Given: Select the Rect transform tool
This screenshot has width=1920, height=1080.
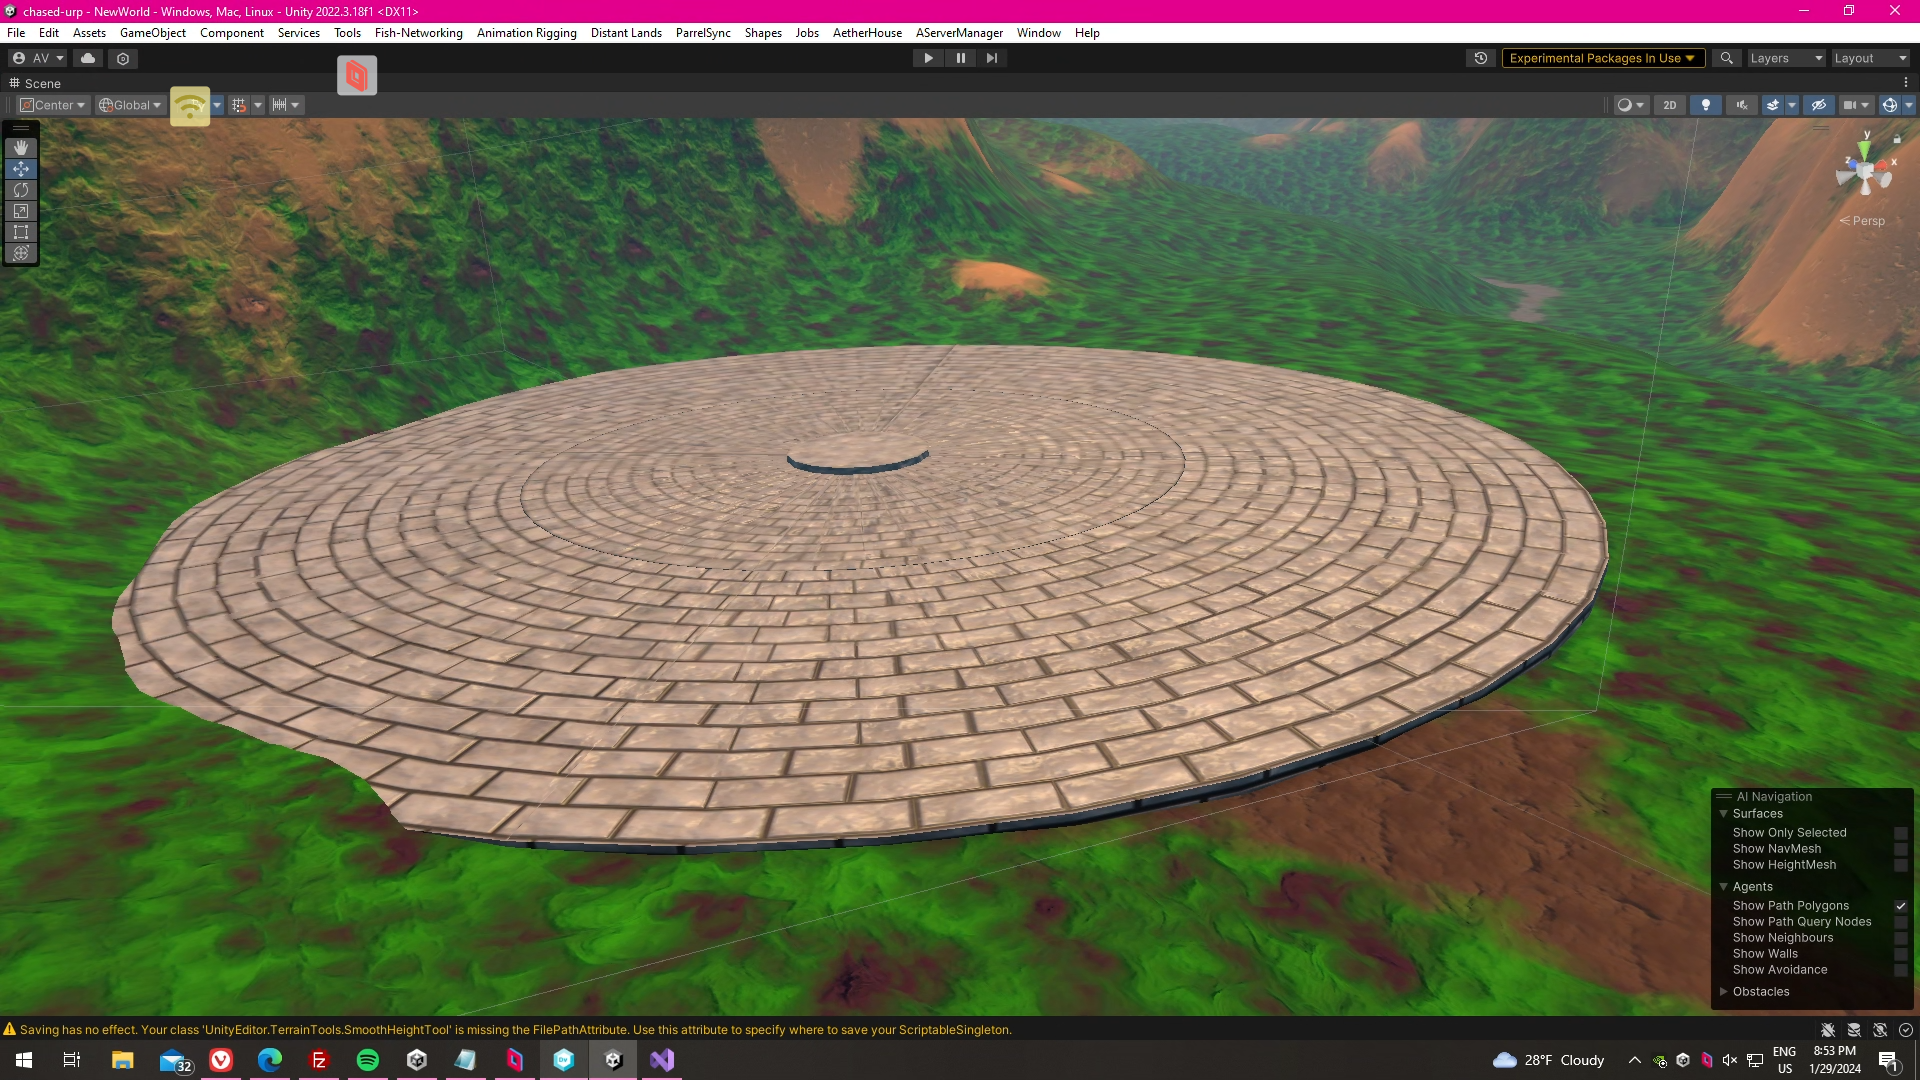Looking at the screenshot, I should coord(21,232).
